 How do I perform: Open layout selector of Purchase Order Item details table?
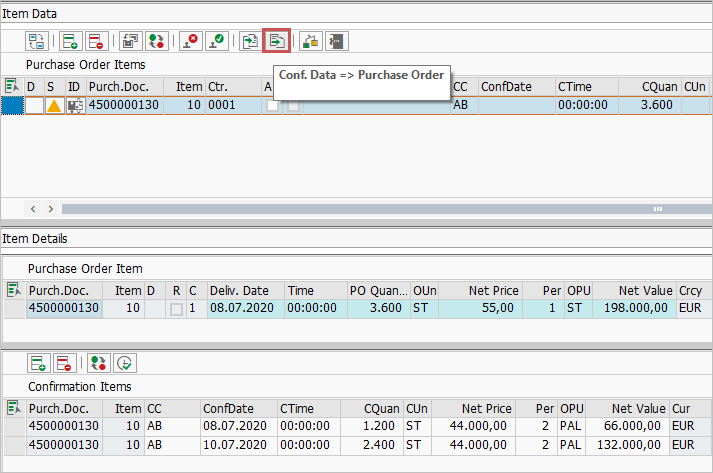13,291
